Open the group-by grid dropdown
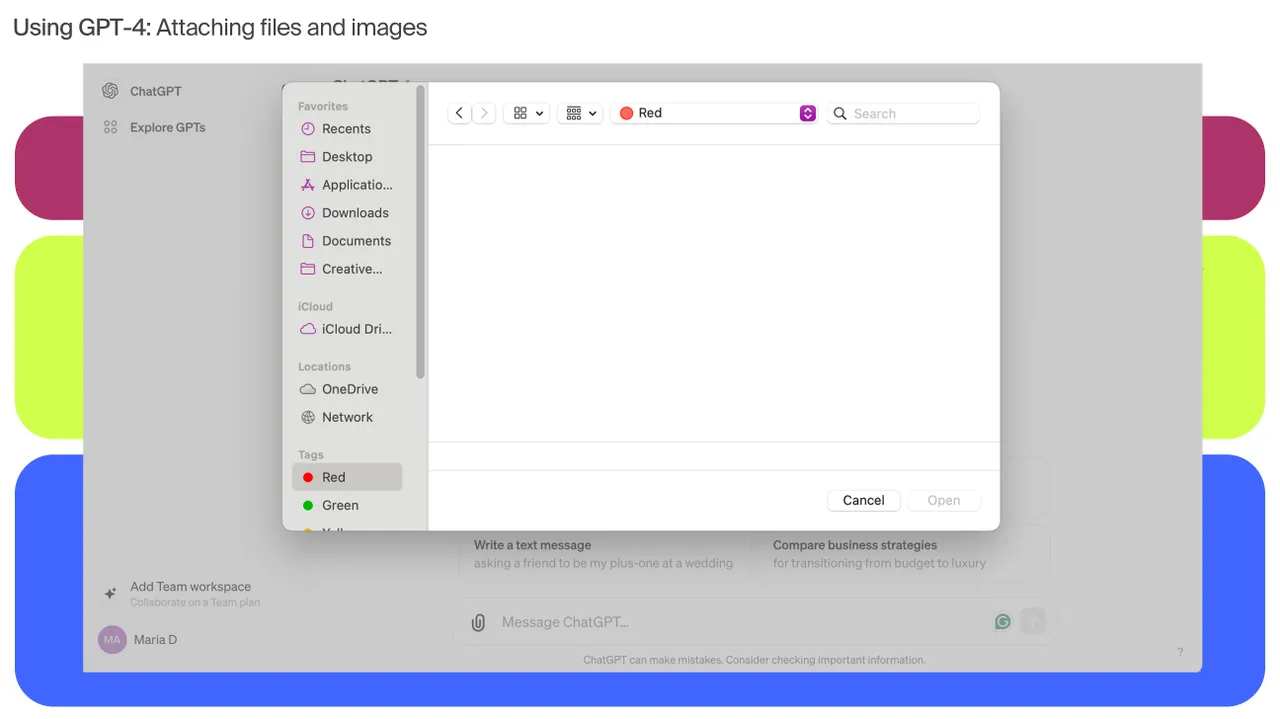 click(579, 113)
